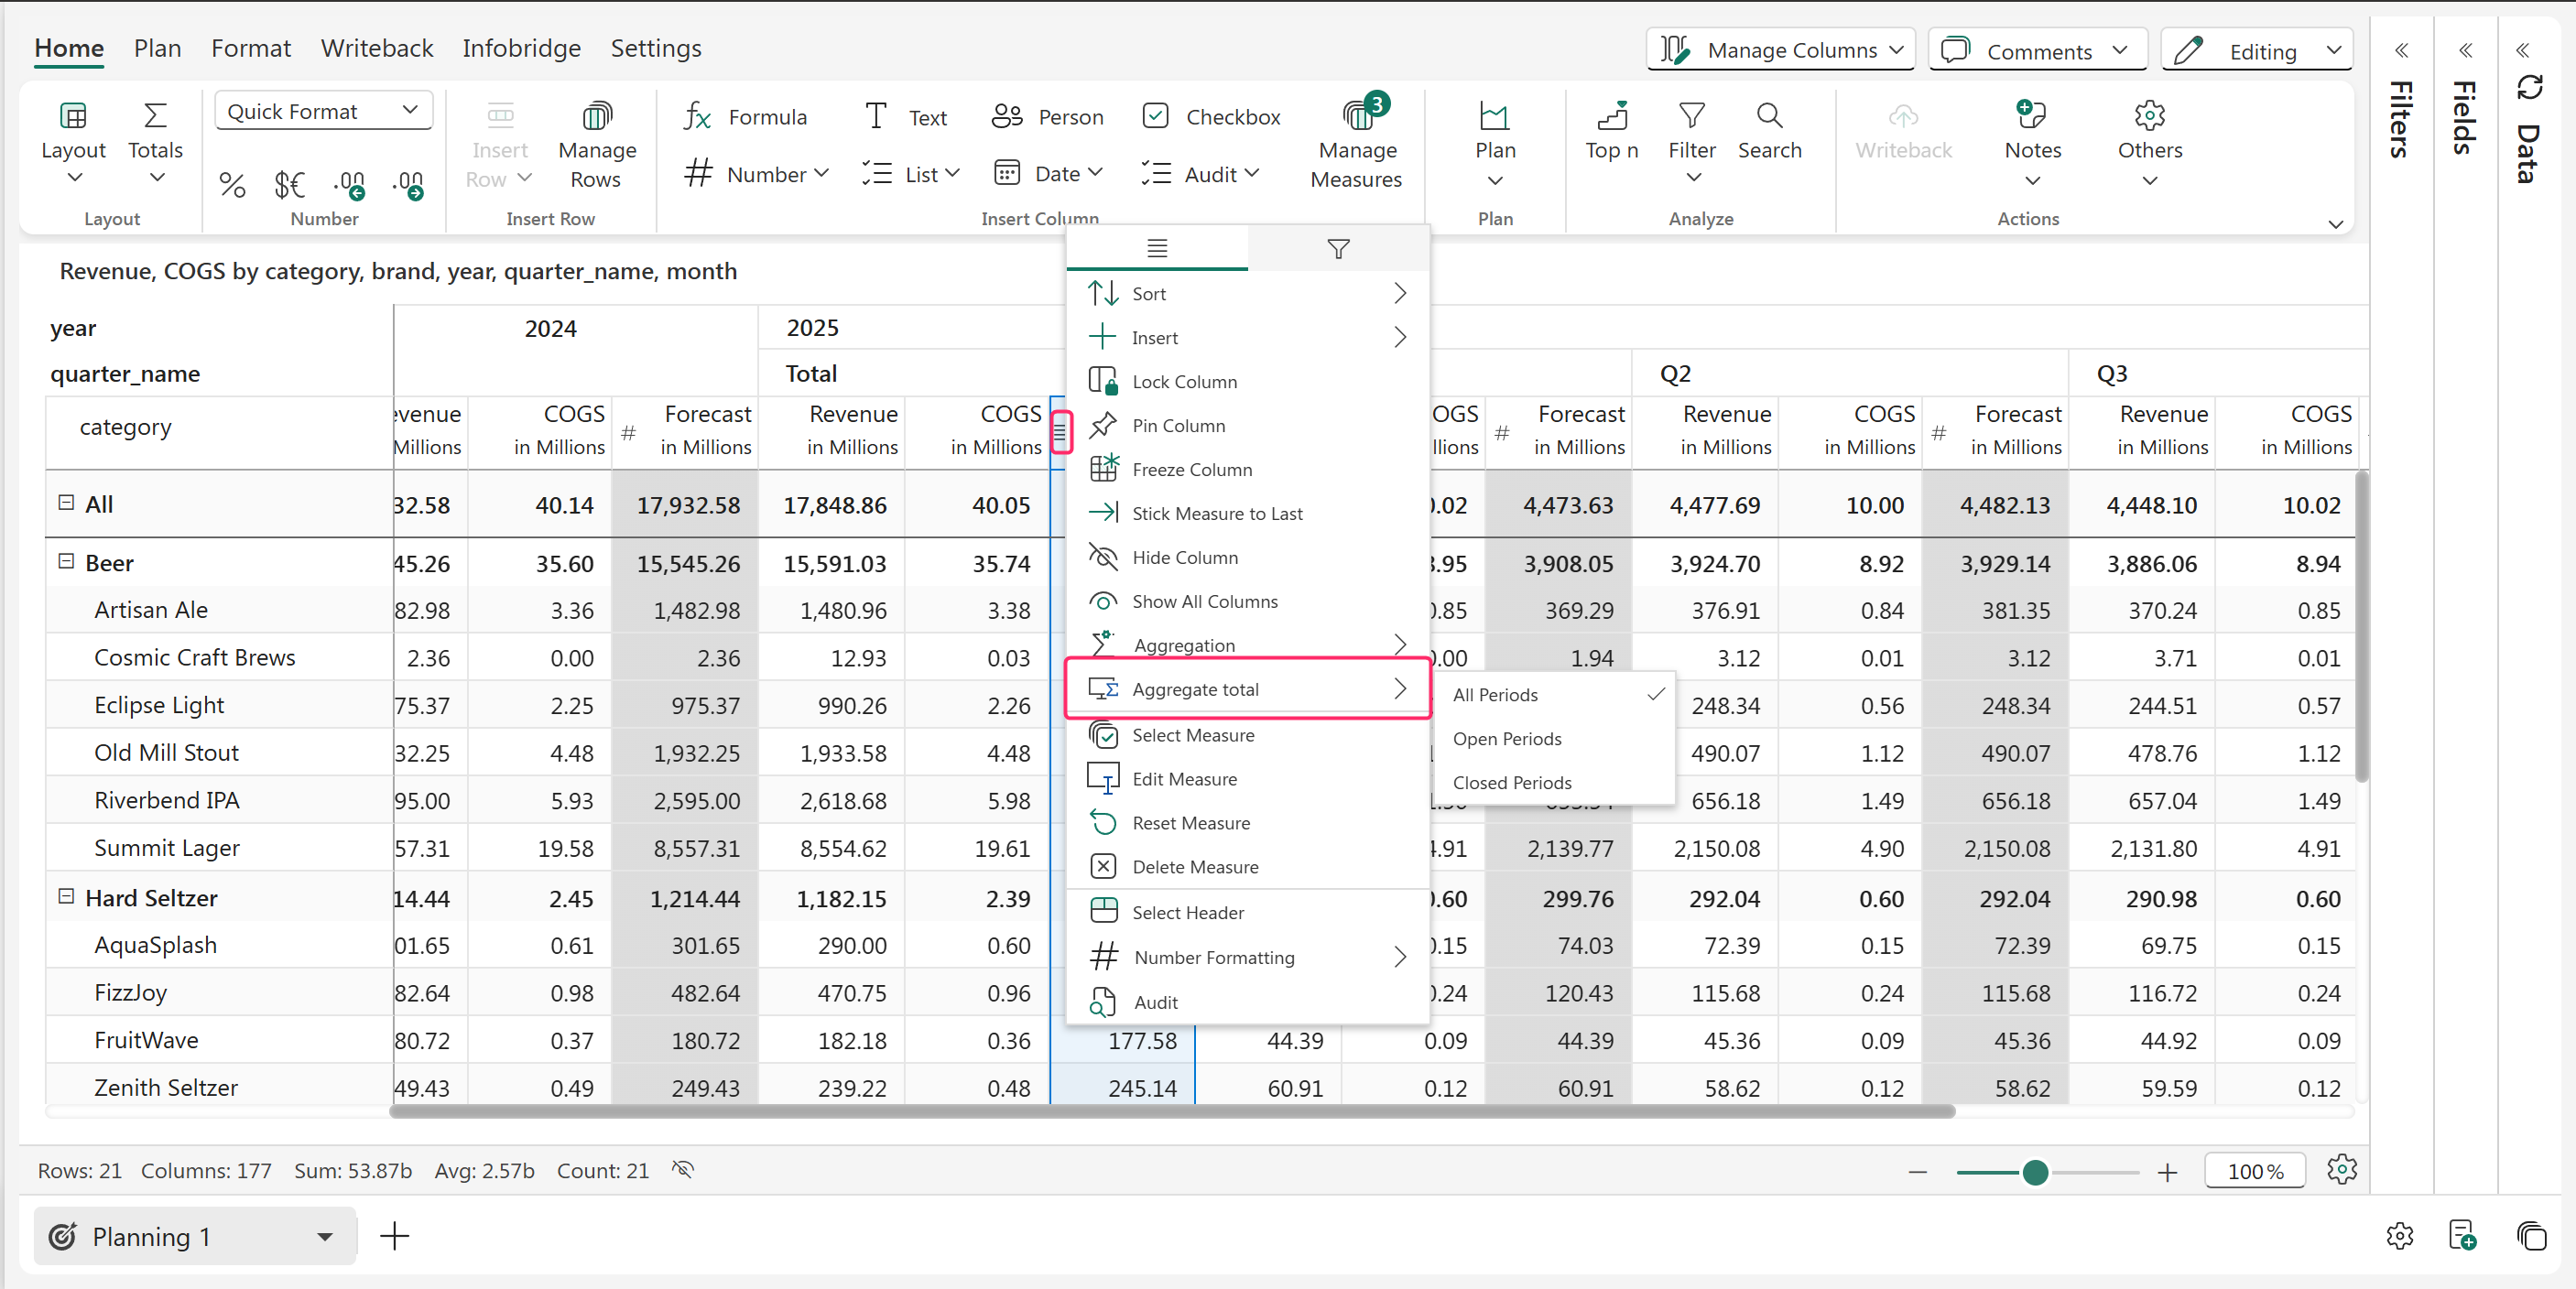Open Manage Measures icon
Image resolution: width=2576 pixels, height=1289 pixels.
coord(1357,116)
